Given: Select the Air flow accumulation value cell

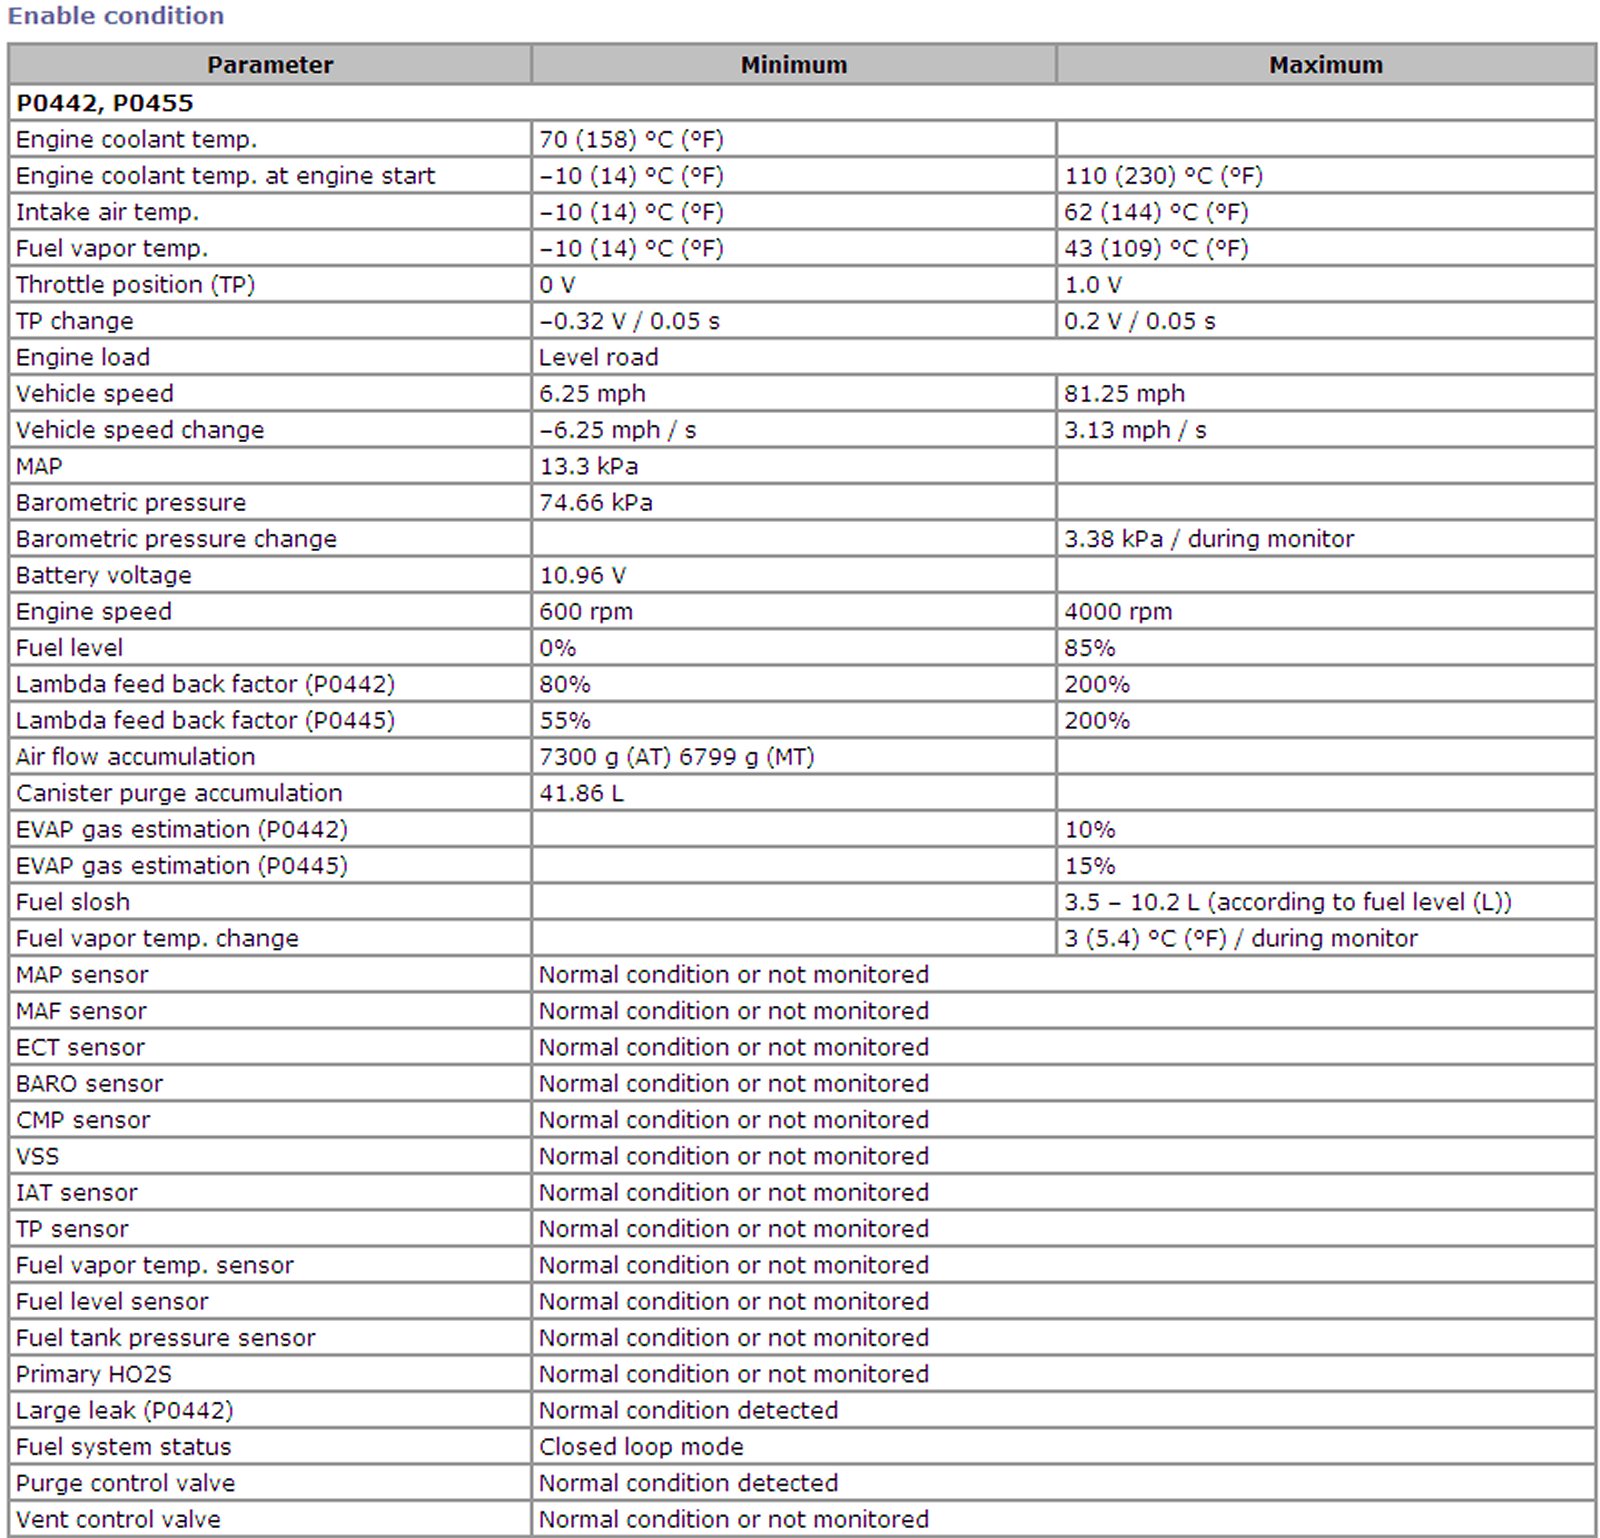Looking at the screenshot, I should [x=677, y=757].
